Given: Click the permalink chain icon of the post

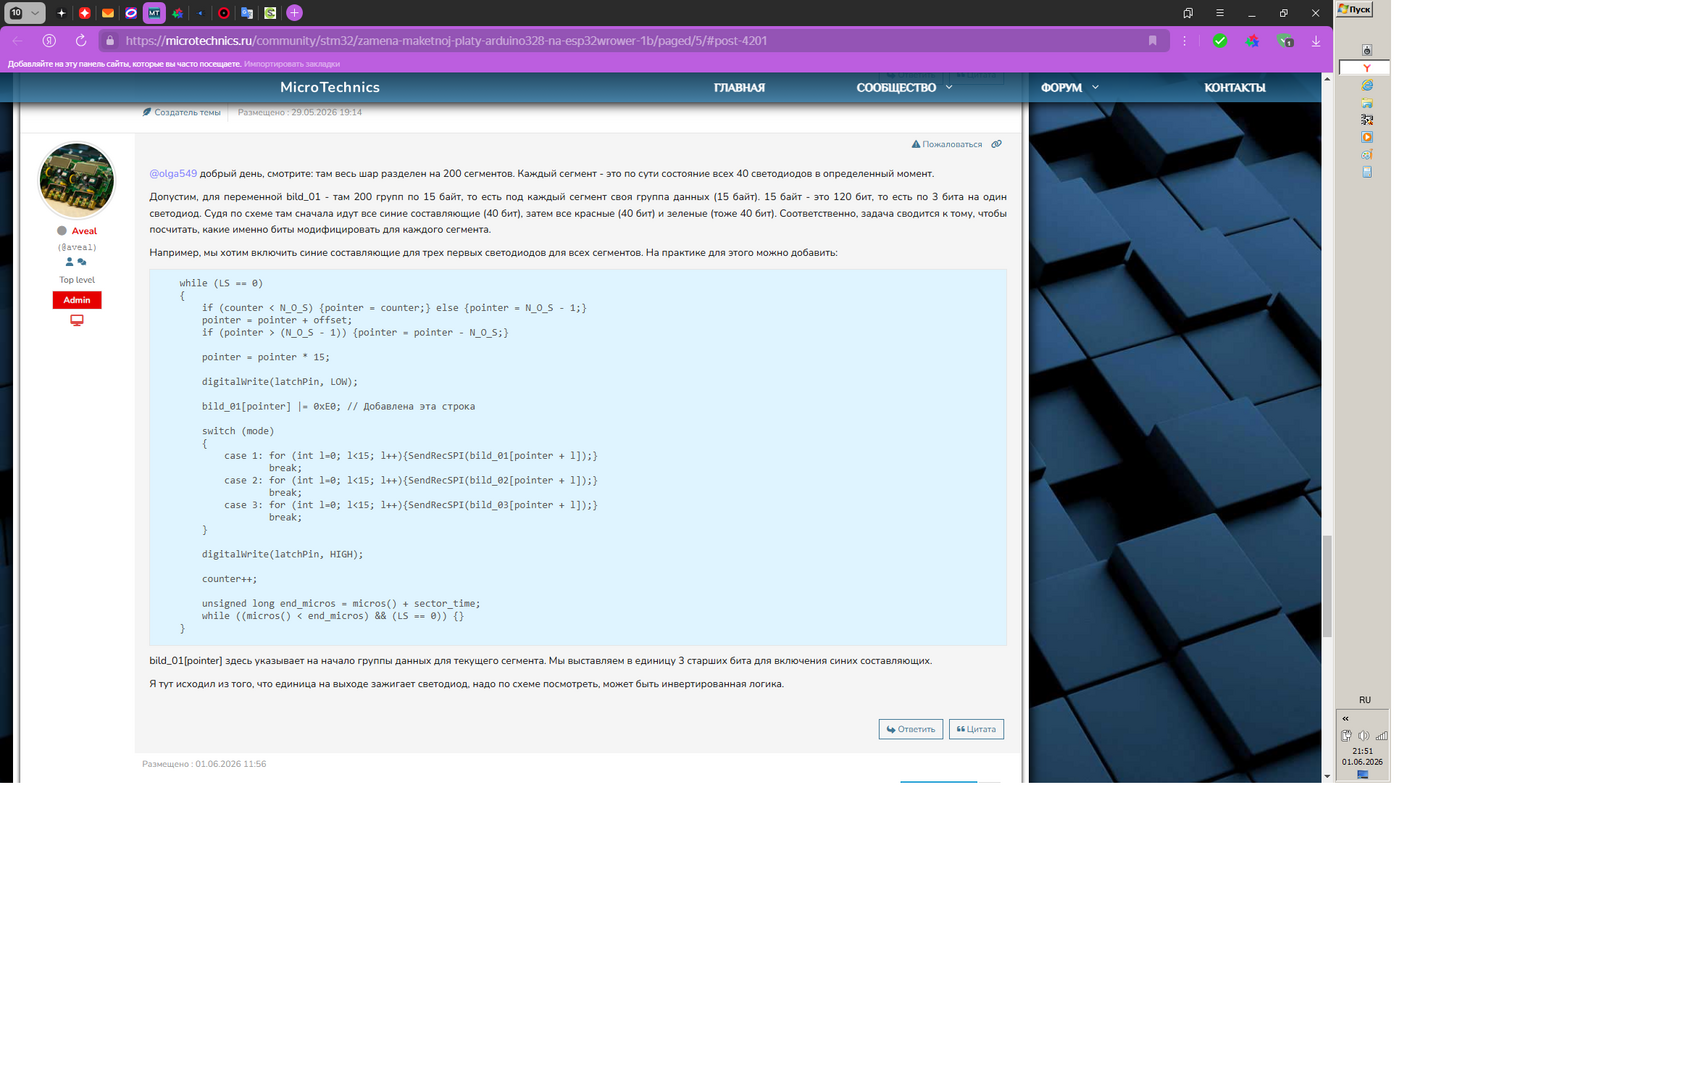Looking at the screenshot, I should 996,144.
